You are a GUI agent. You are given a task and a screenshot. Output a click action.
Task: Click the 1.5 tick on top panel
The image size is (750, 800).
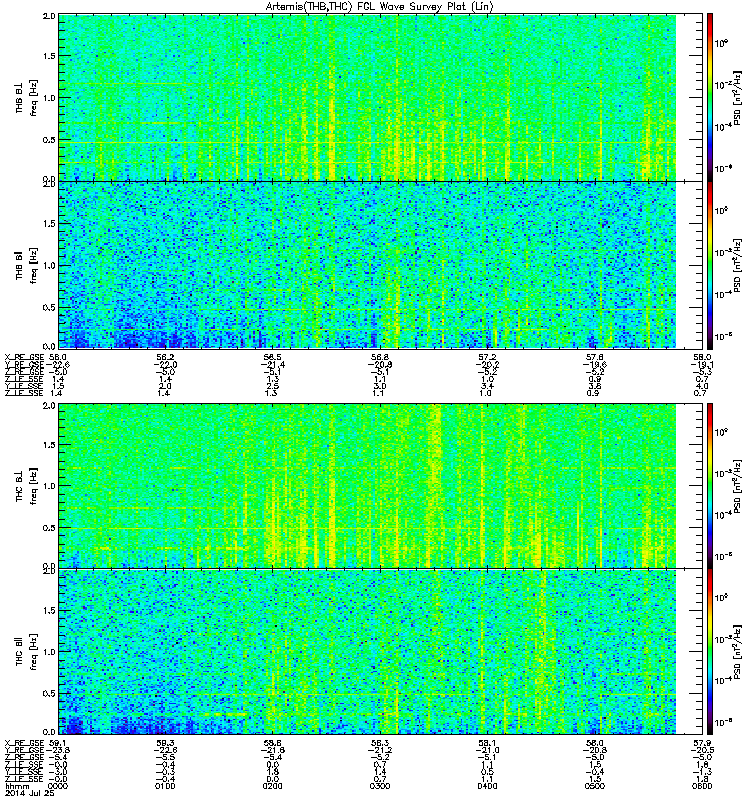point(49,56)
